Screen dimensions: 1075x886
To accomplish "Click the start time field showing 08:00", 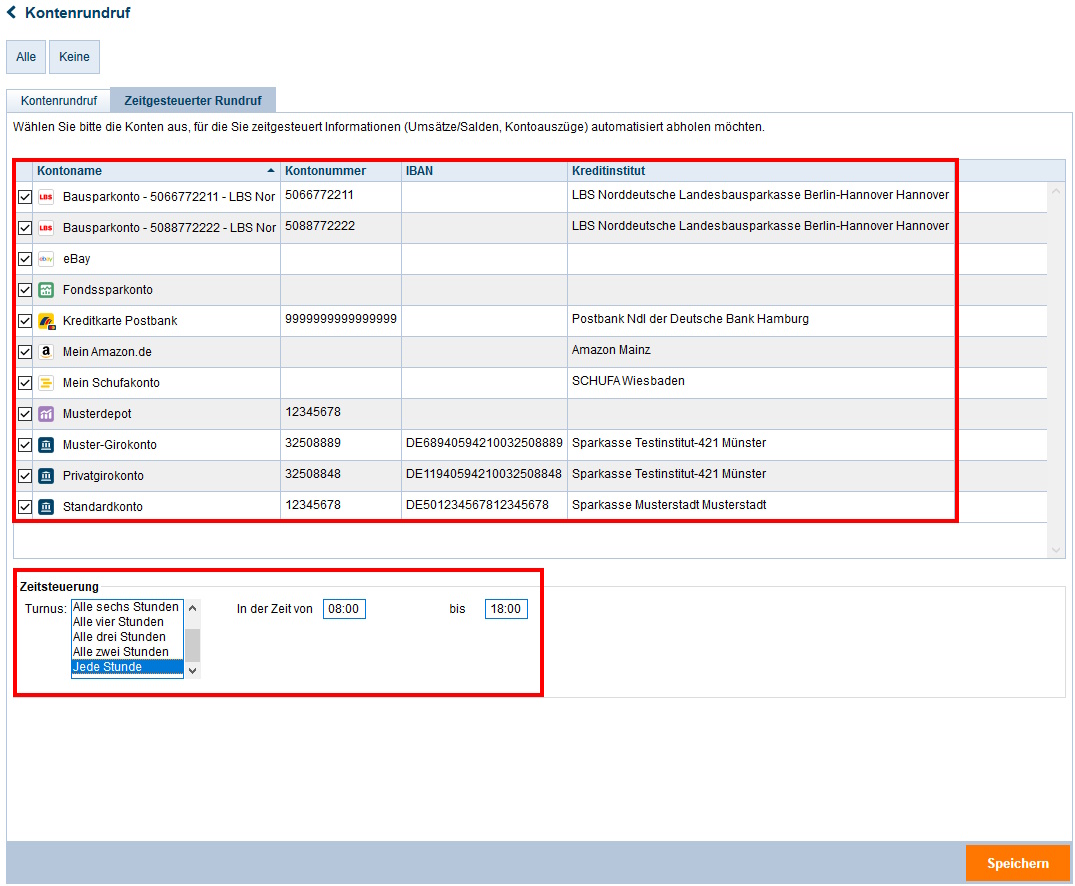I will 344,609.
